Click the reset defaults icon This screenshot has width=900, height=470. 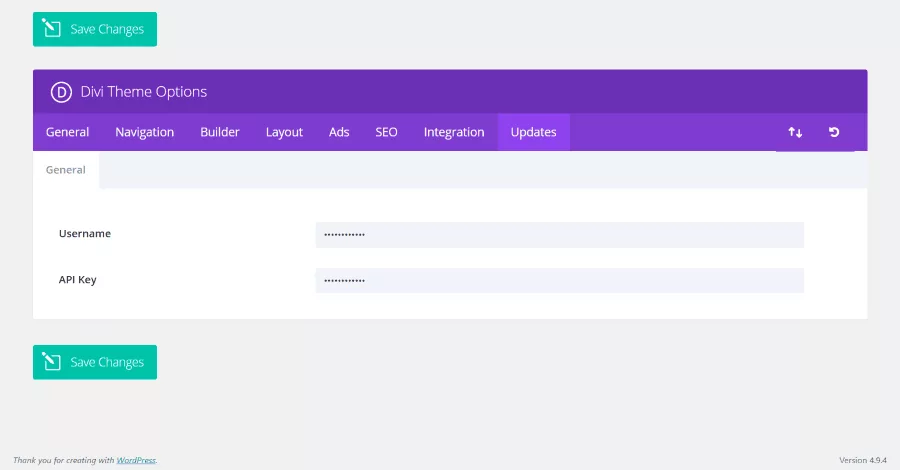(834, 133)
